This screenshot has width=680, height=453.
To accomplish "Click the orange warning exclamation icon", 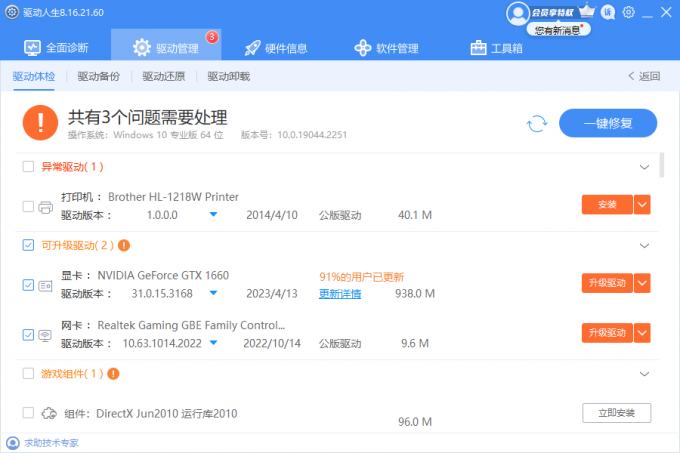I will tap(40, 123).
